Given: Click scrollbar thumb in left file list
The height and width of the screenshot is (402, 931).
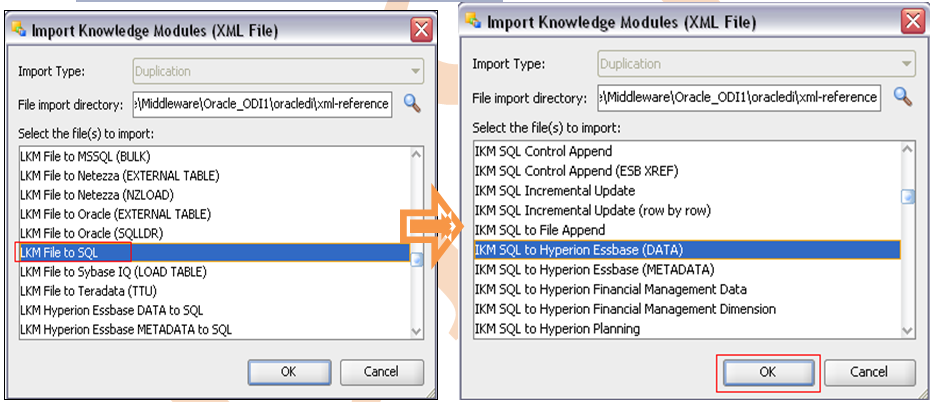Looking at the screenshot, I should [x=417, y=260].
